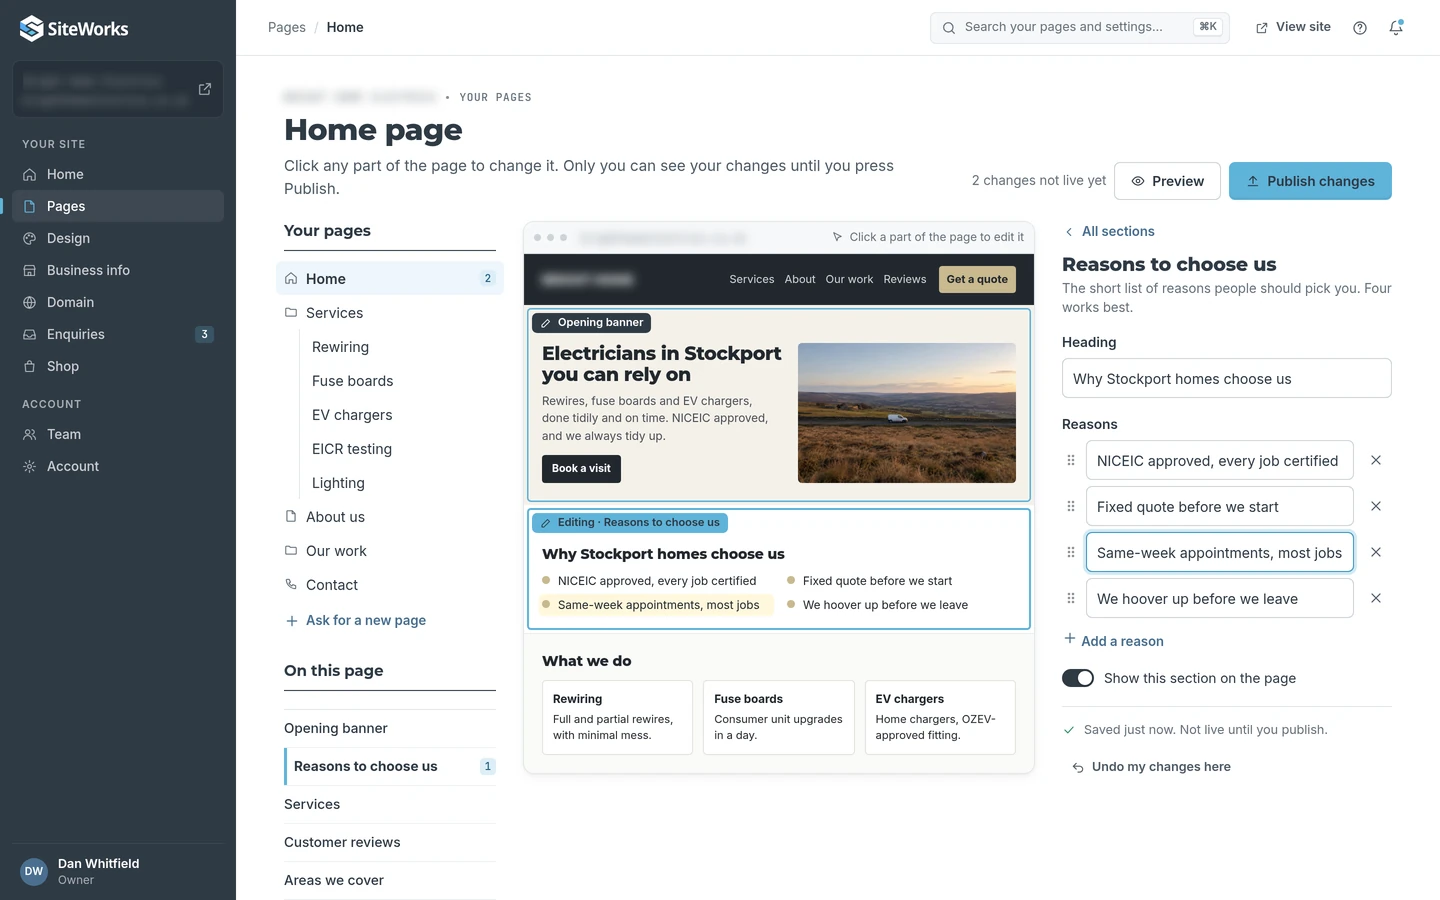1440x900 pixels.
Task: Ask for a new page
Action: 356,620
